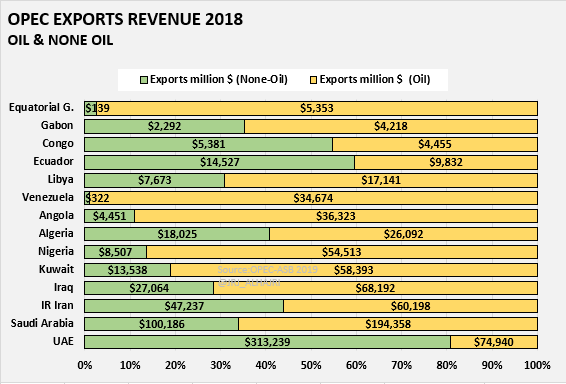The height and width of the screenshot is (384, 566).
Task: Click the 70% axis tick label
Action: [x=401, y=365]
